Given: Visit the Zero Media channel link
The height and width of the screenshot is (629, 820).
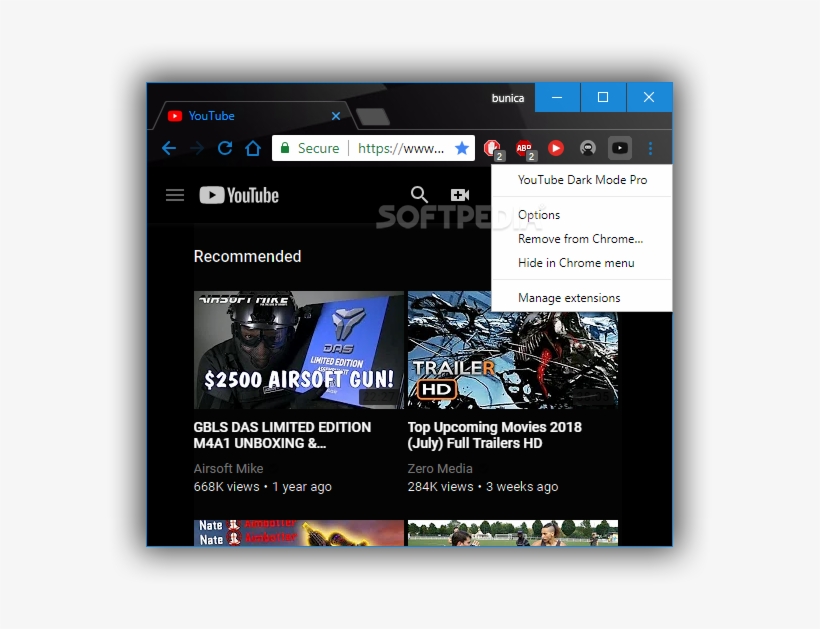Looking at the screenshot, I should tap(440, 468).
